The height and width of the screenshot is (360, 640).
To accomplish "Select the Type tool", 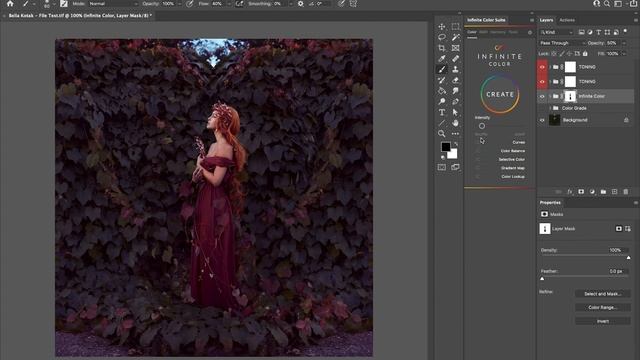I will coord(442,112).
